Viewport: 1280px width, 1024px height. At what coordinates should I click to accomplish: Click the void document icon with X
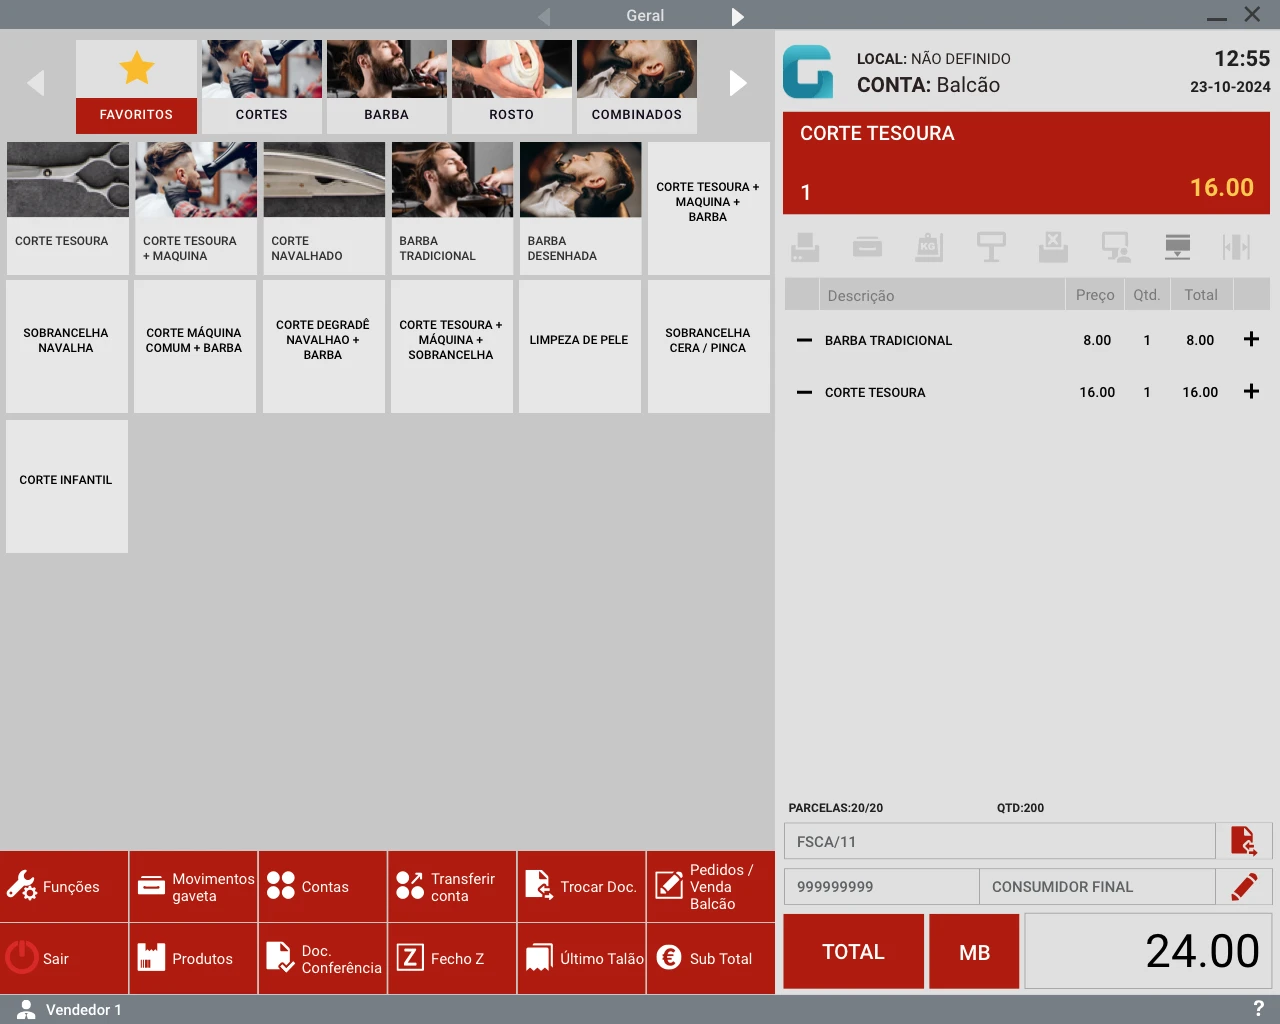point(1053,247)
